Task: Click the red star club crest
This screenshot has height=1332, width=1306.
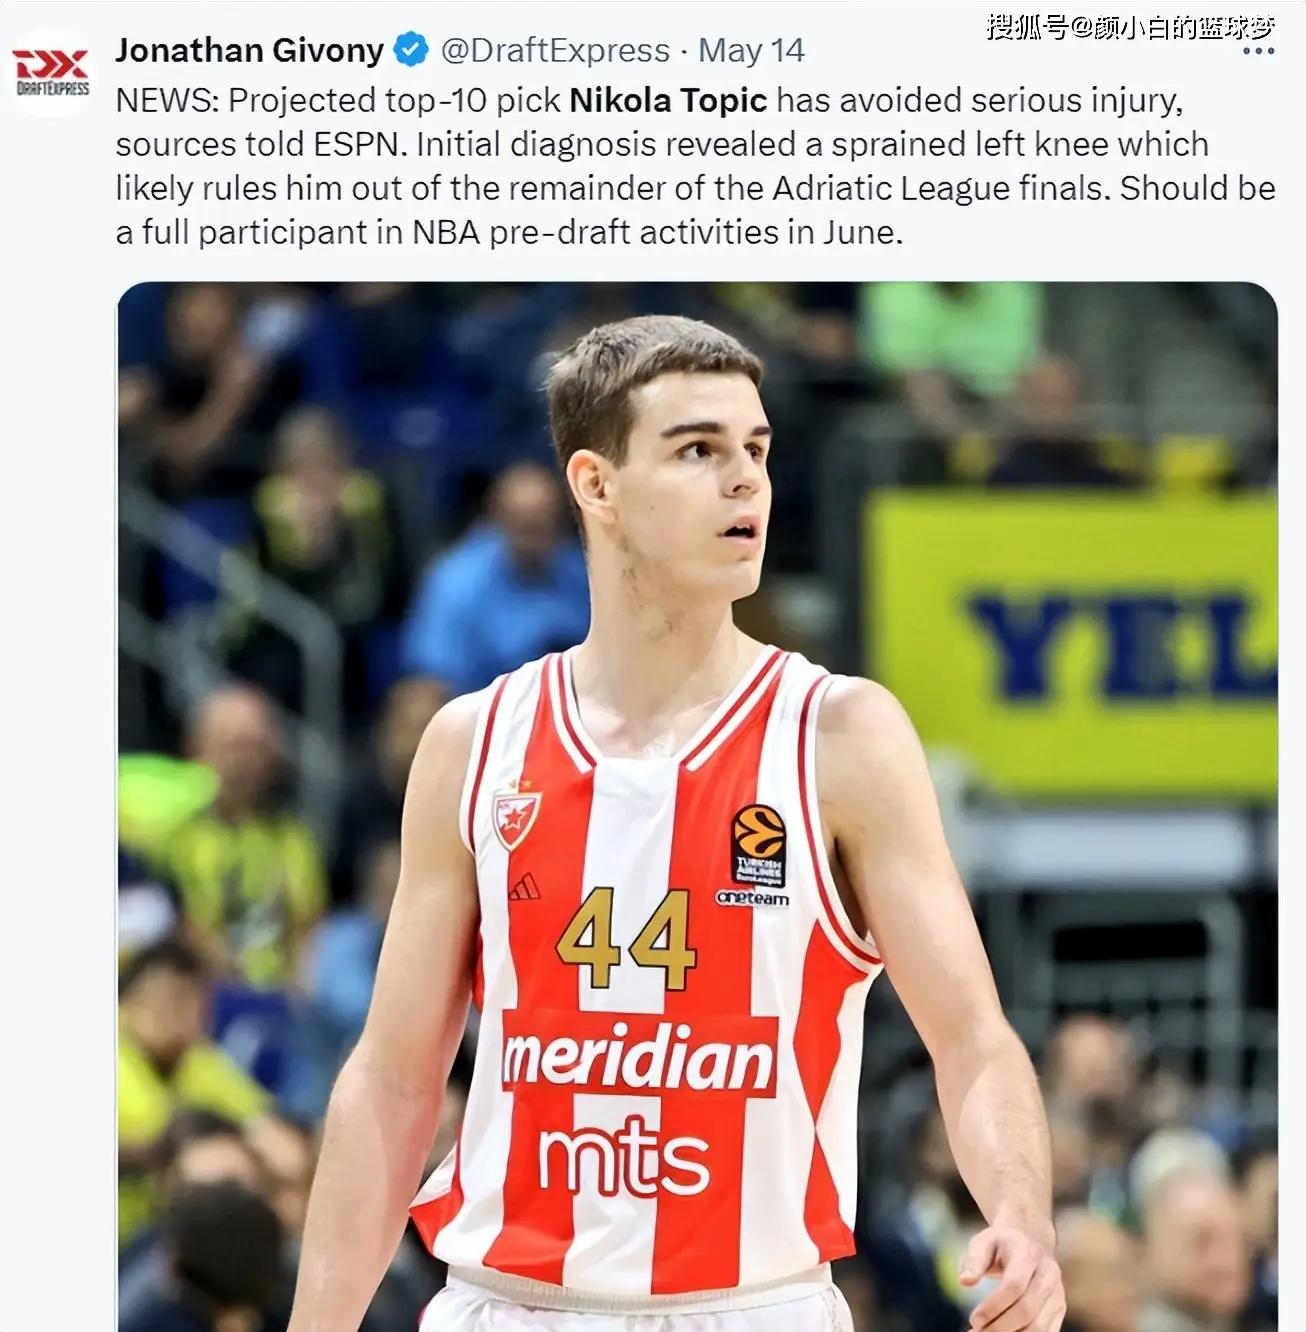Action: coord(516,815)
